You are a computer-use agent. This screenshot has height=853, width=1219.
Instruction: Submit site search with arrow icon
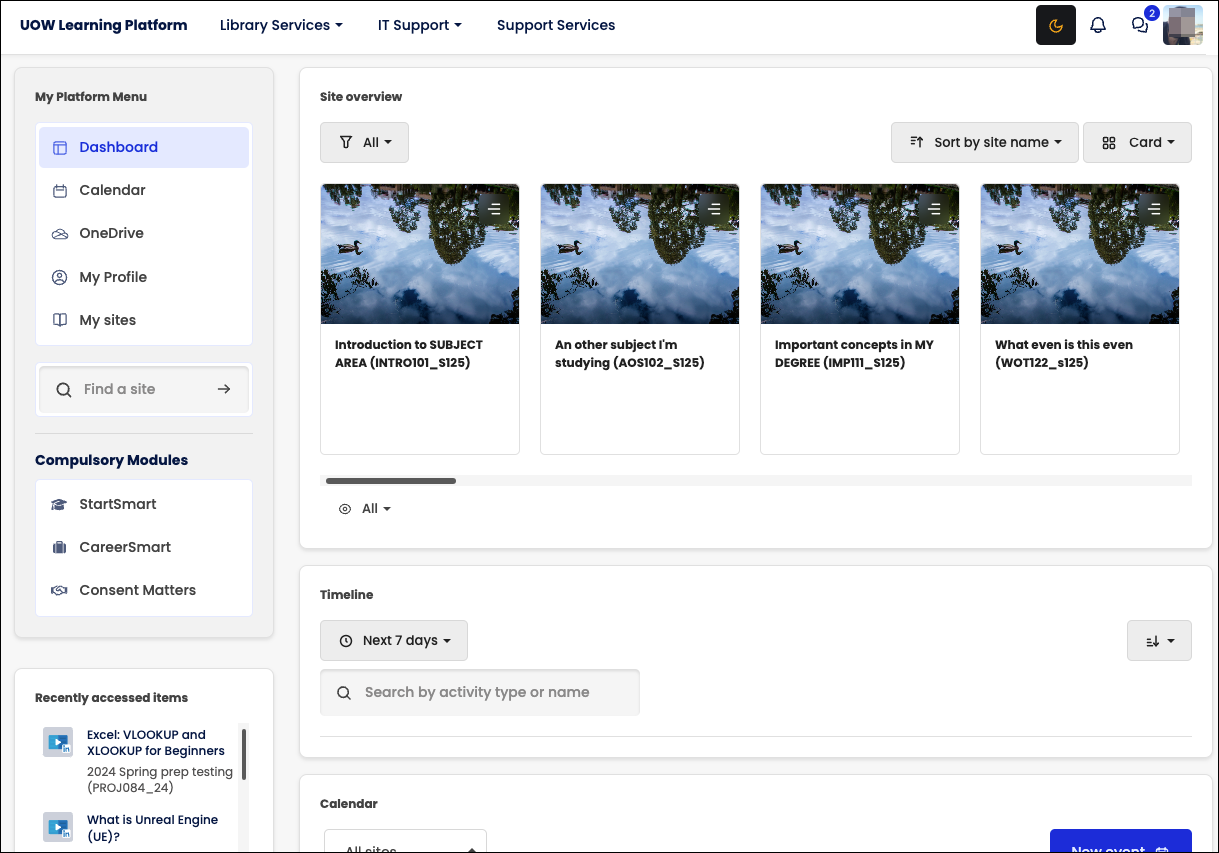[224, 389]
